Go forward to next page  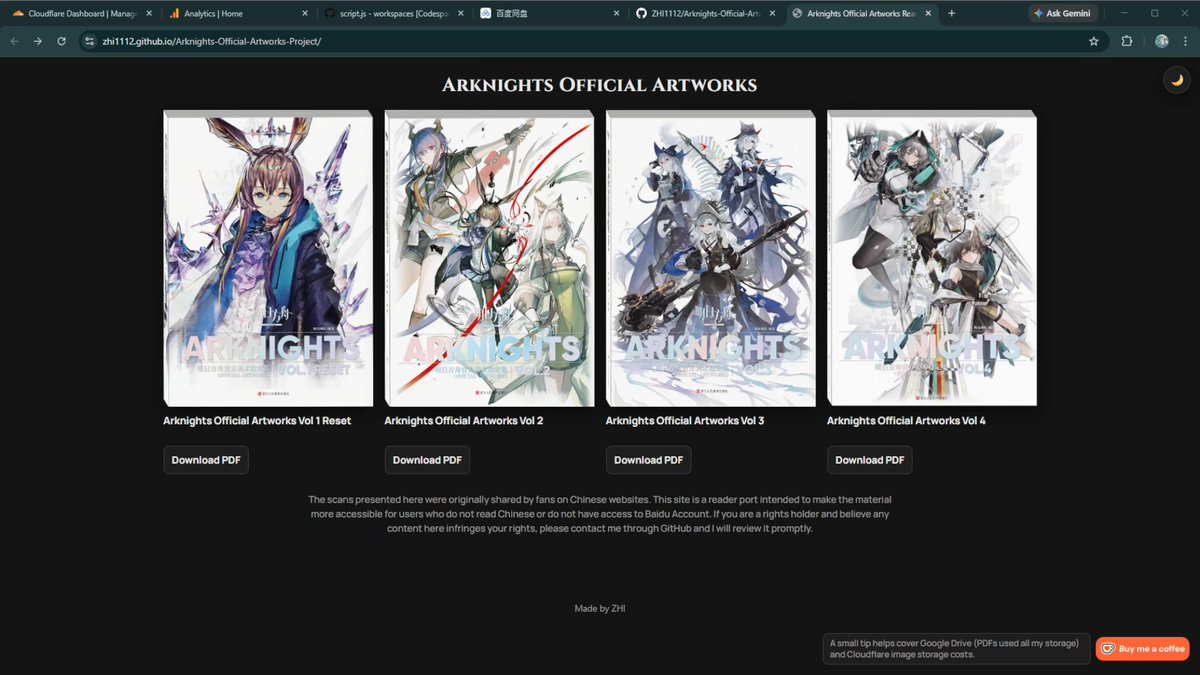pyautogui.click(x=38, y=41)
